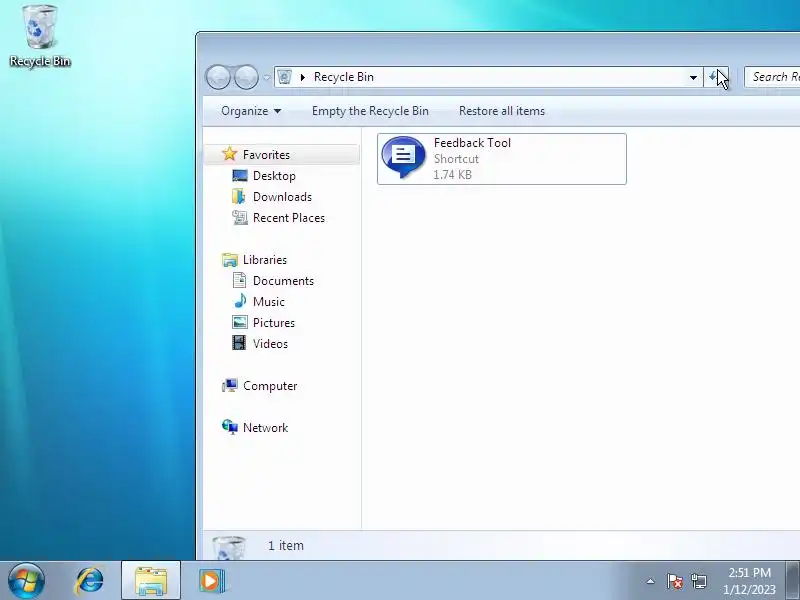
Task: Click the Network globe icon
Action: pyautogui.click(x=230, y=427)
